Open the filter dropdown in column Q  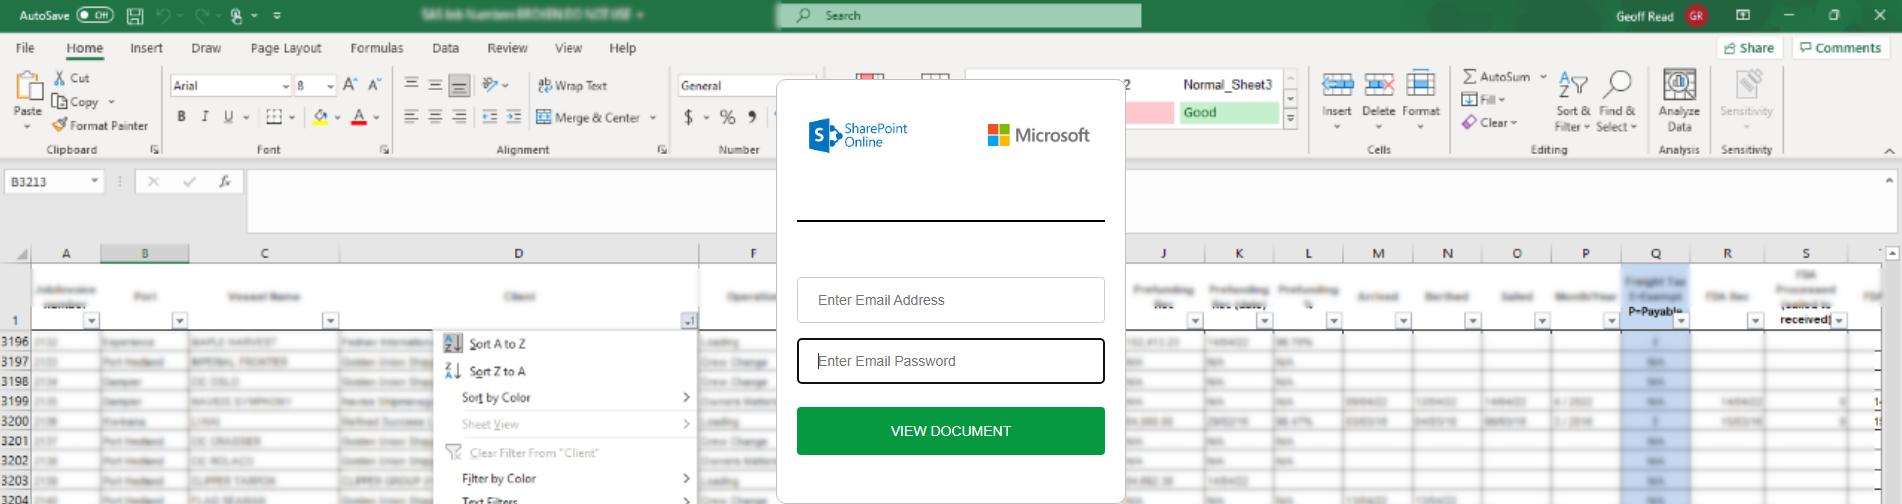pyautogui.click(x=1681, y=321)
